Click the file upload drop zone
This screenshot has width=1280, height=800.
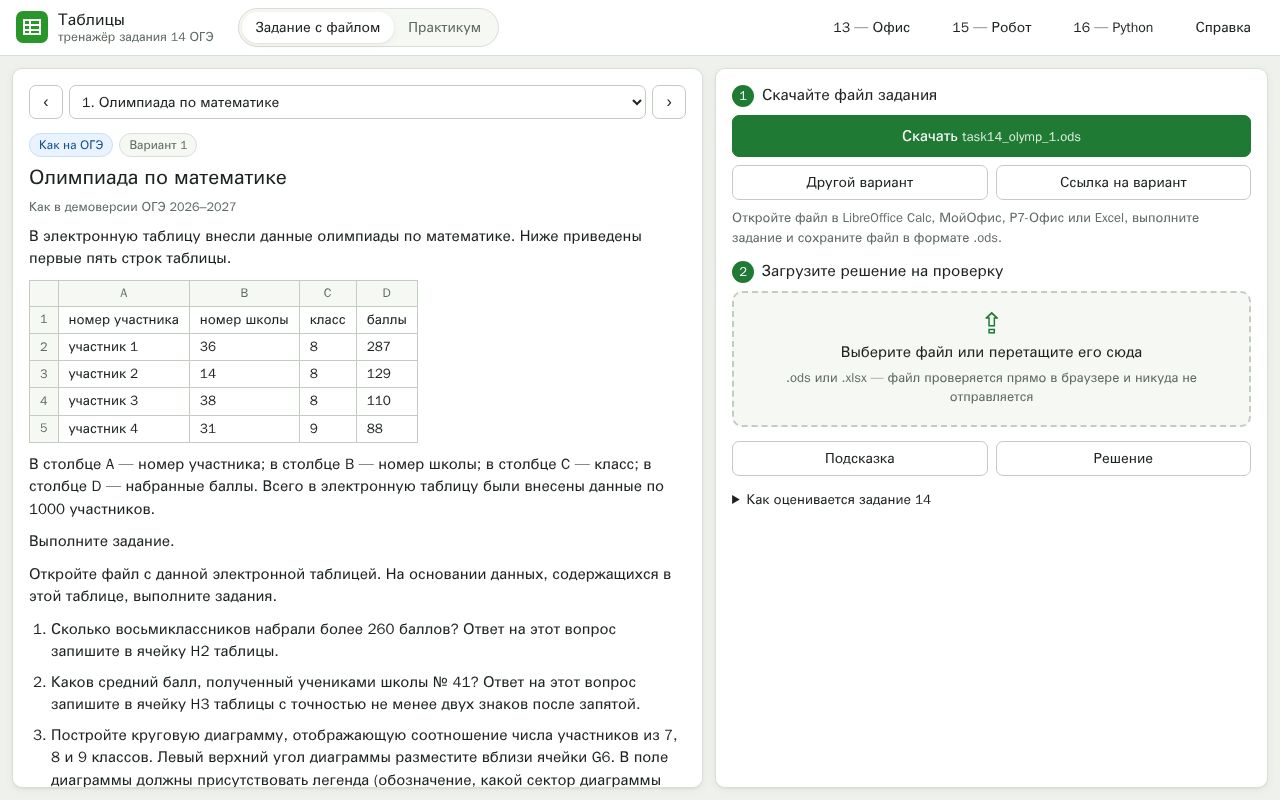point(991,359)
